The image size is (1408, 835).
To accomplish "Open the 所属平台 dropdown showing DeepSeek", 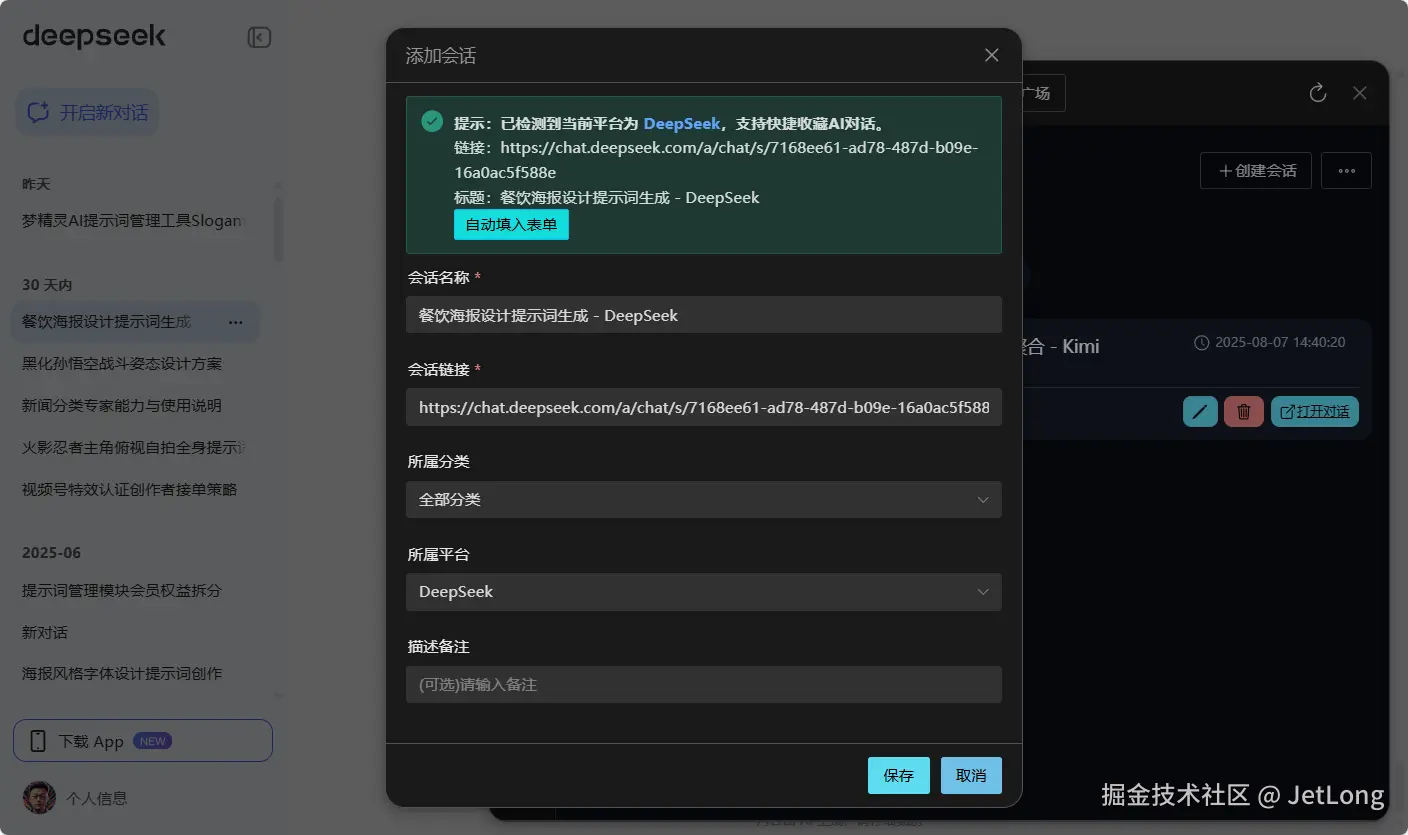I will 704,592.
